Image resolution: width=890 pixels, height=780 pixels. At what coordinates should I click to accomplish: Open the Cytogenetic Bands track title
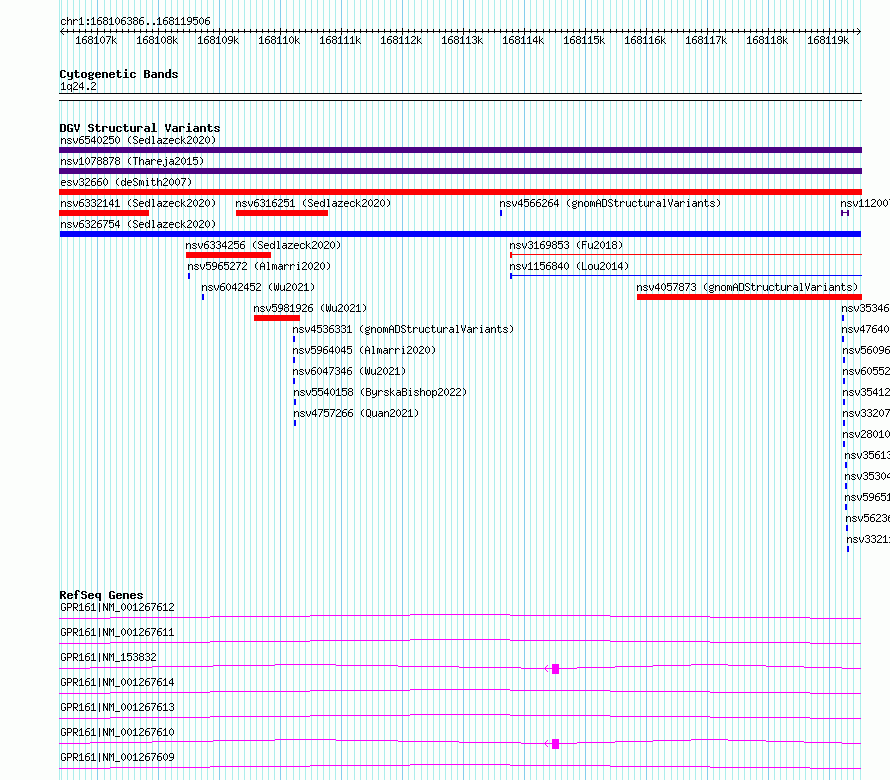(x=119, y=74)
